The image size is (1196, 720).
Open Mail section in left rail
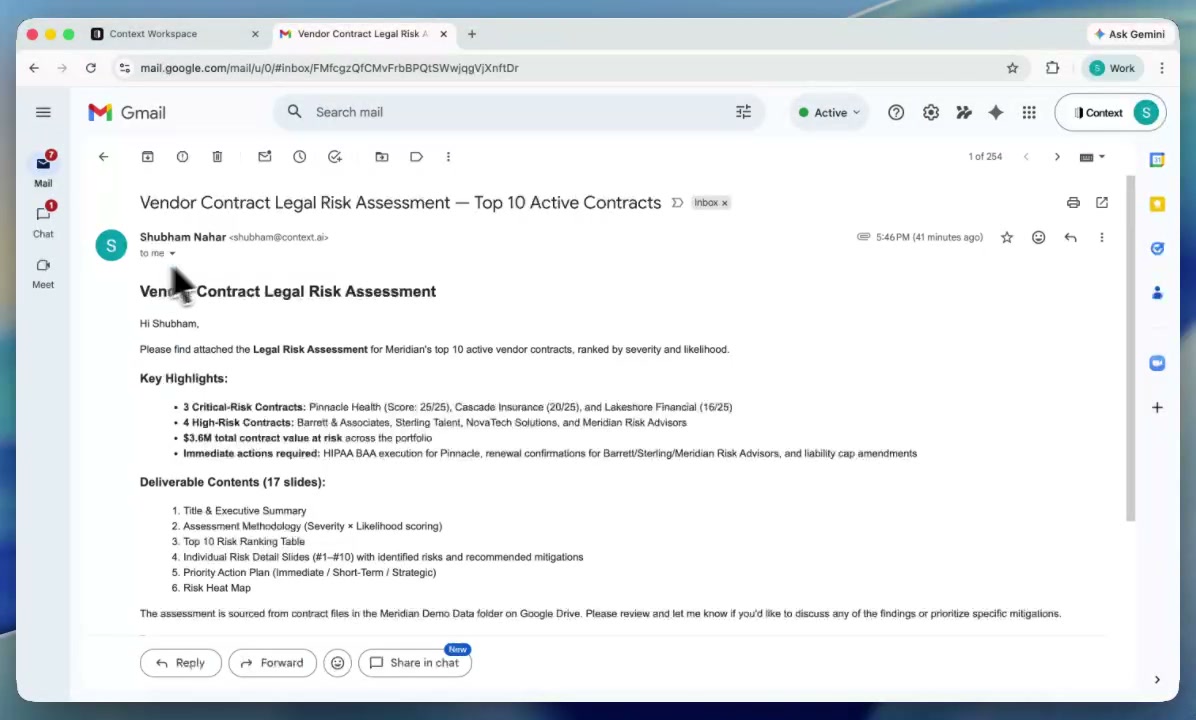point(43,169)
